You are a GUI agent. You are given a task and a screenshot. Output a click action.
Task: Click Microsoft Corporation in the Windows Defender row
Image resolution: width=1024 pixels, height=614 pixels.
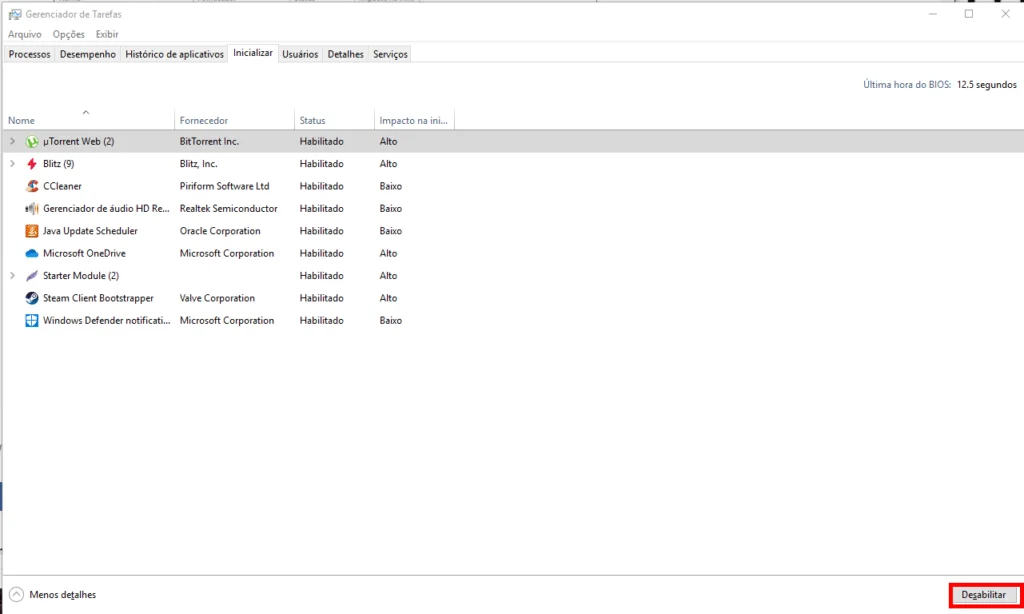click(227, 320)
